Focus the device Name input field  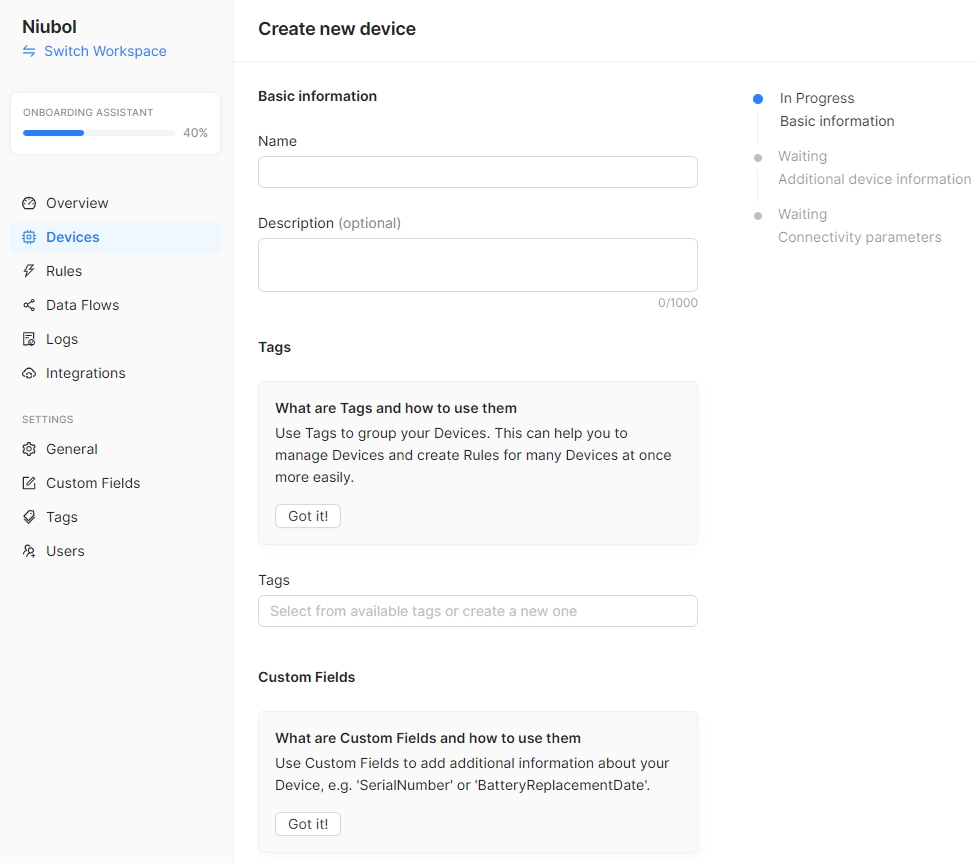[x=477, y=172]
